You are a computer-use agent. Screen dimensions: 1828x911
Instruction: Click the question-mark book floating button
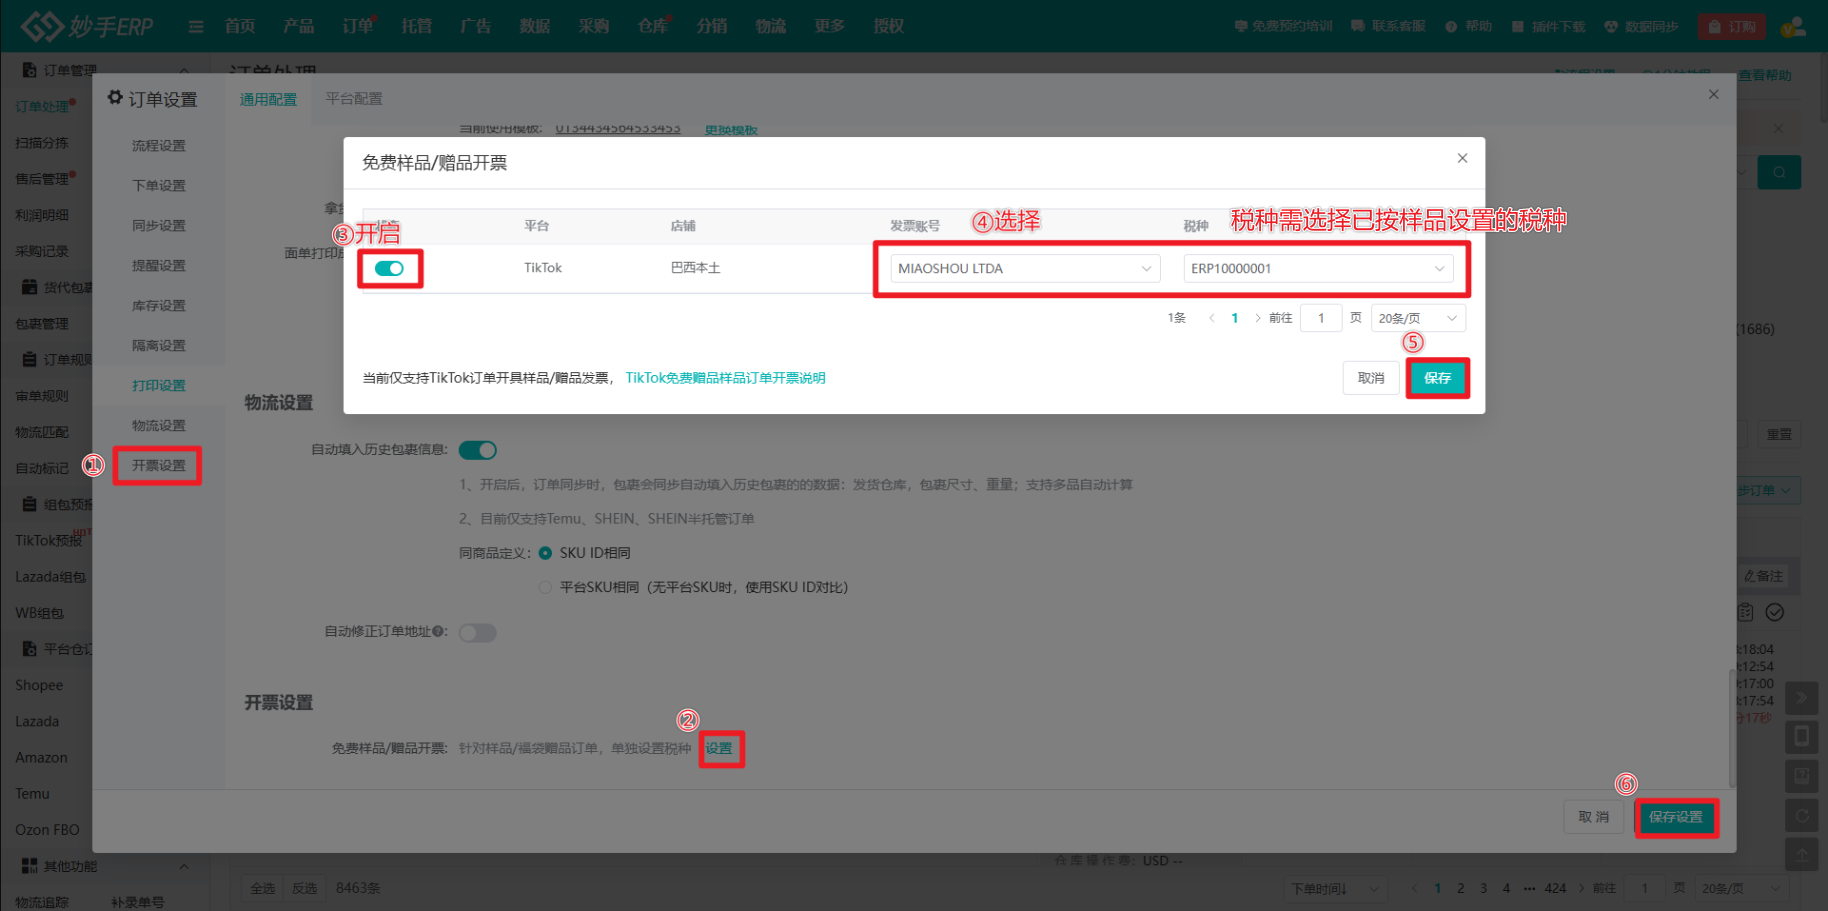[1802, 776]
